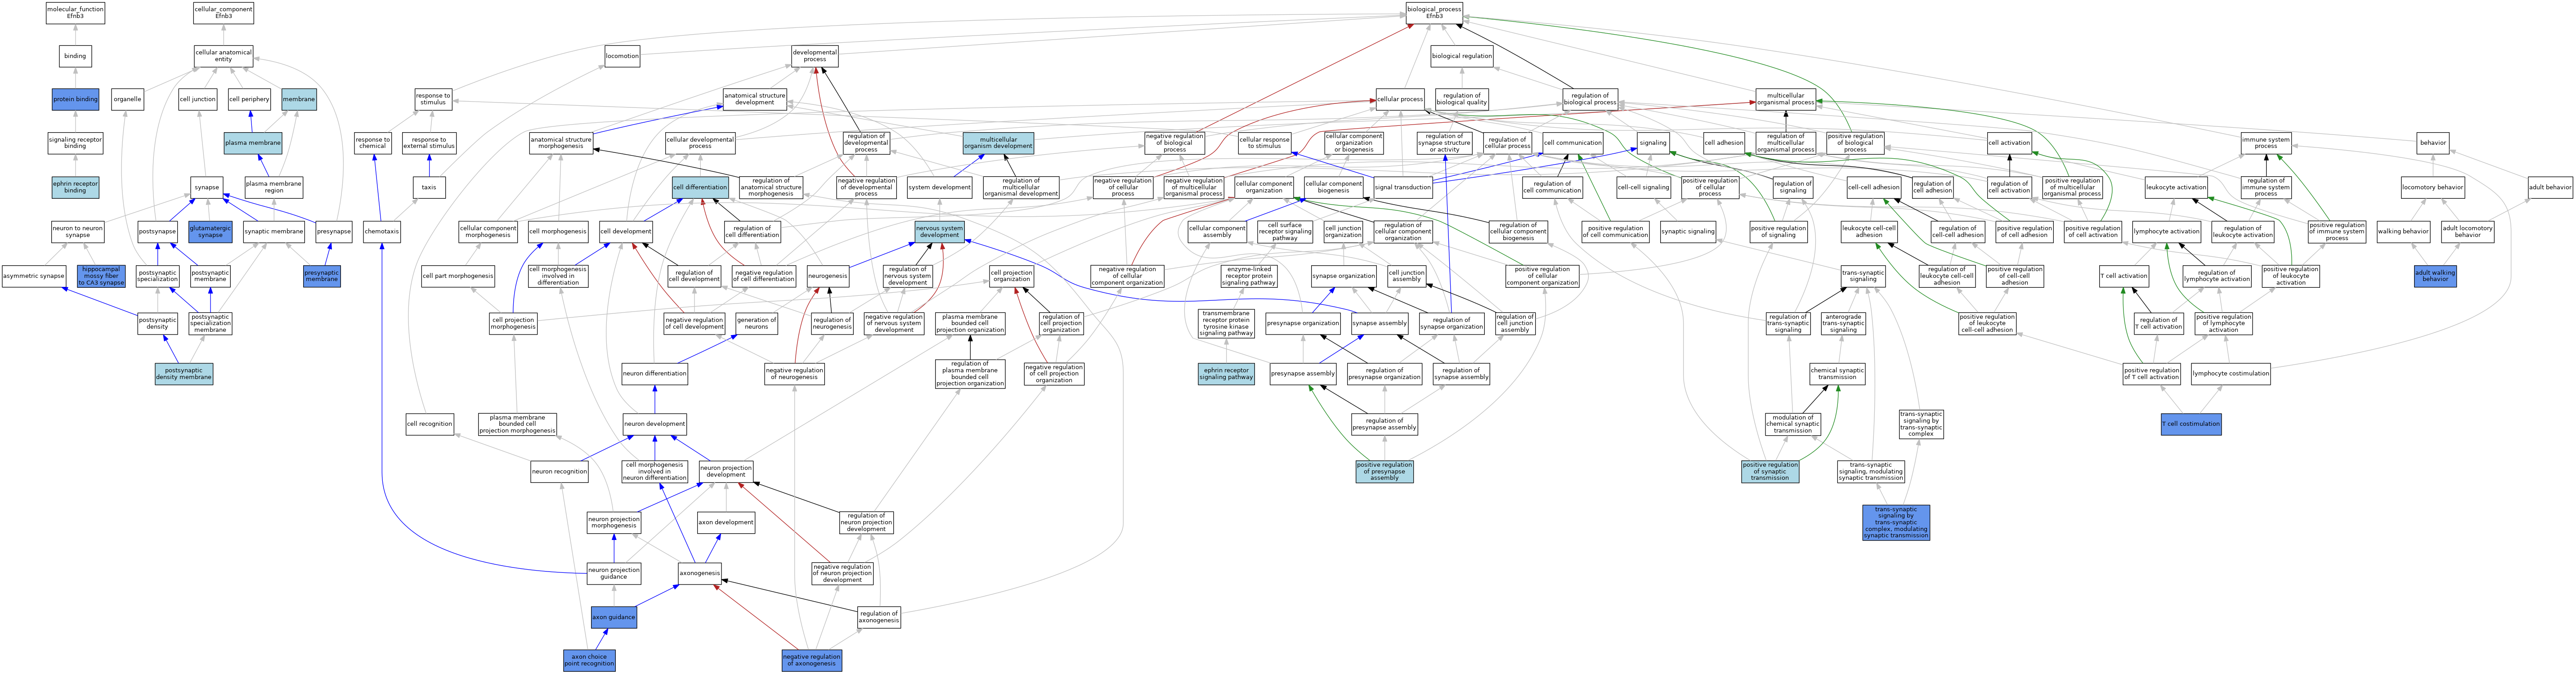Select the 'neuron differentiation' node

(654, 374)
